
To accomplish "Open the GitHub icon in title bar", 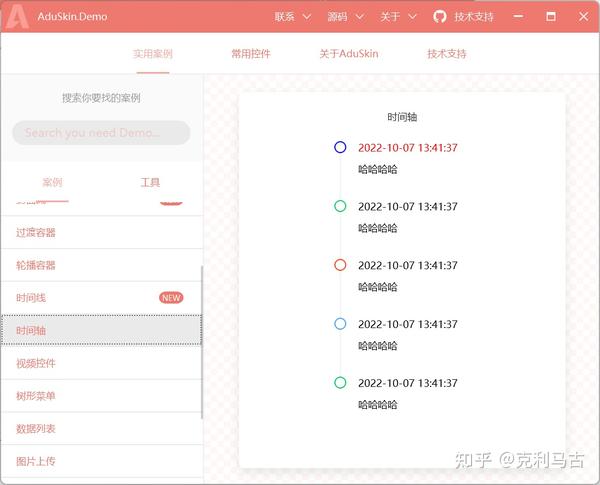I will [x=439, y=16].
